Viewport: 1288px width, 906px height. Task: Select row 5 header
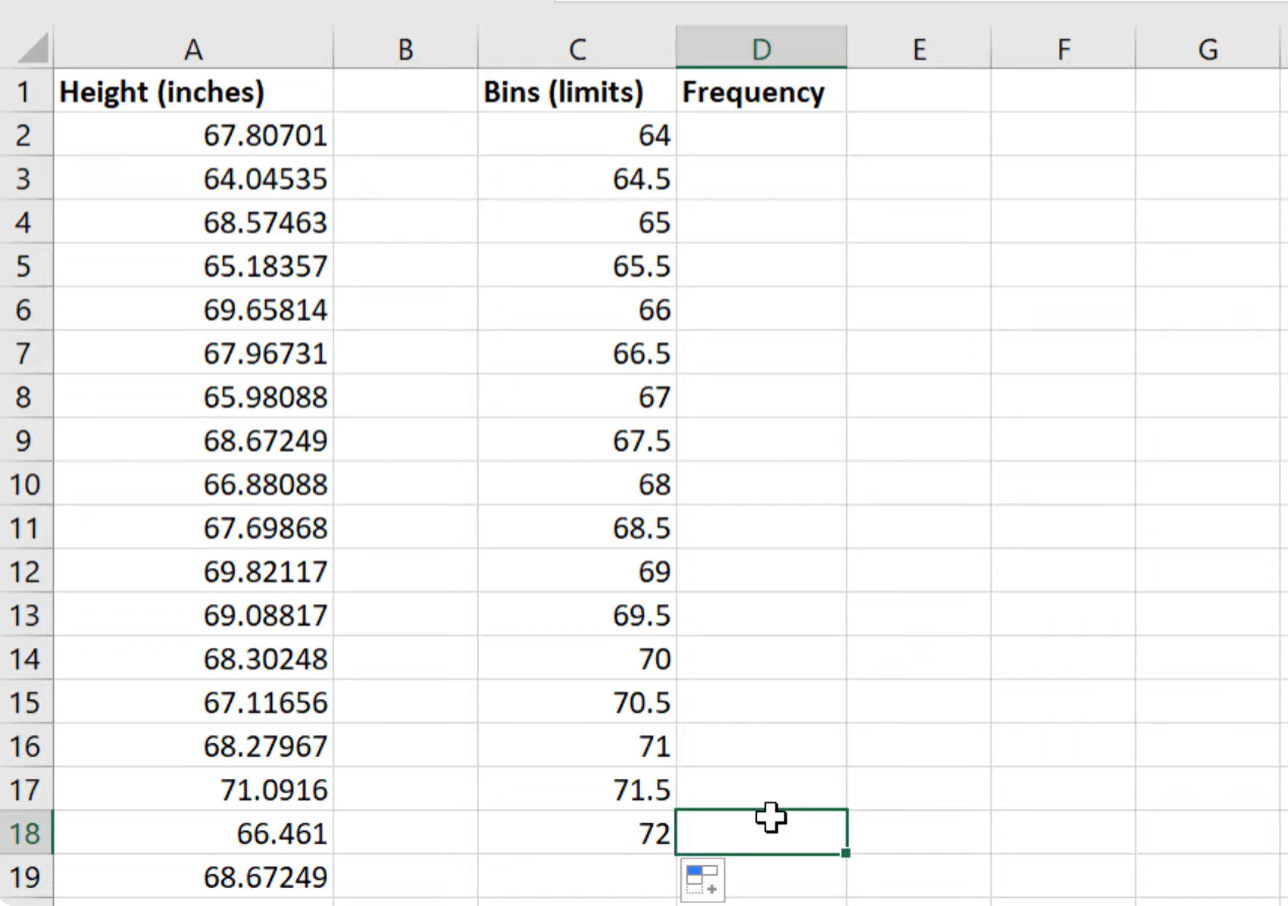pyautogui.click(x=26, y=266)
